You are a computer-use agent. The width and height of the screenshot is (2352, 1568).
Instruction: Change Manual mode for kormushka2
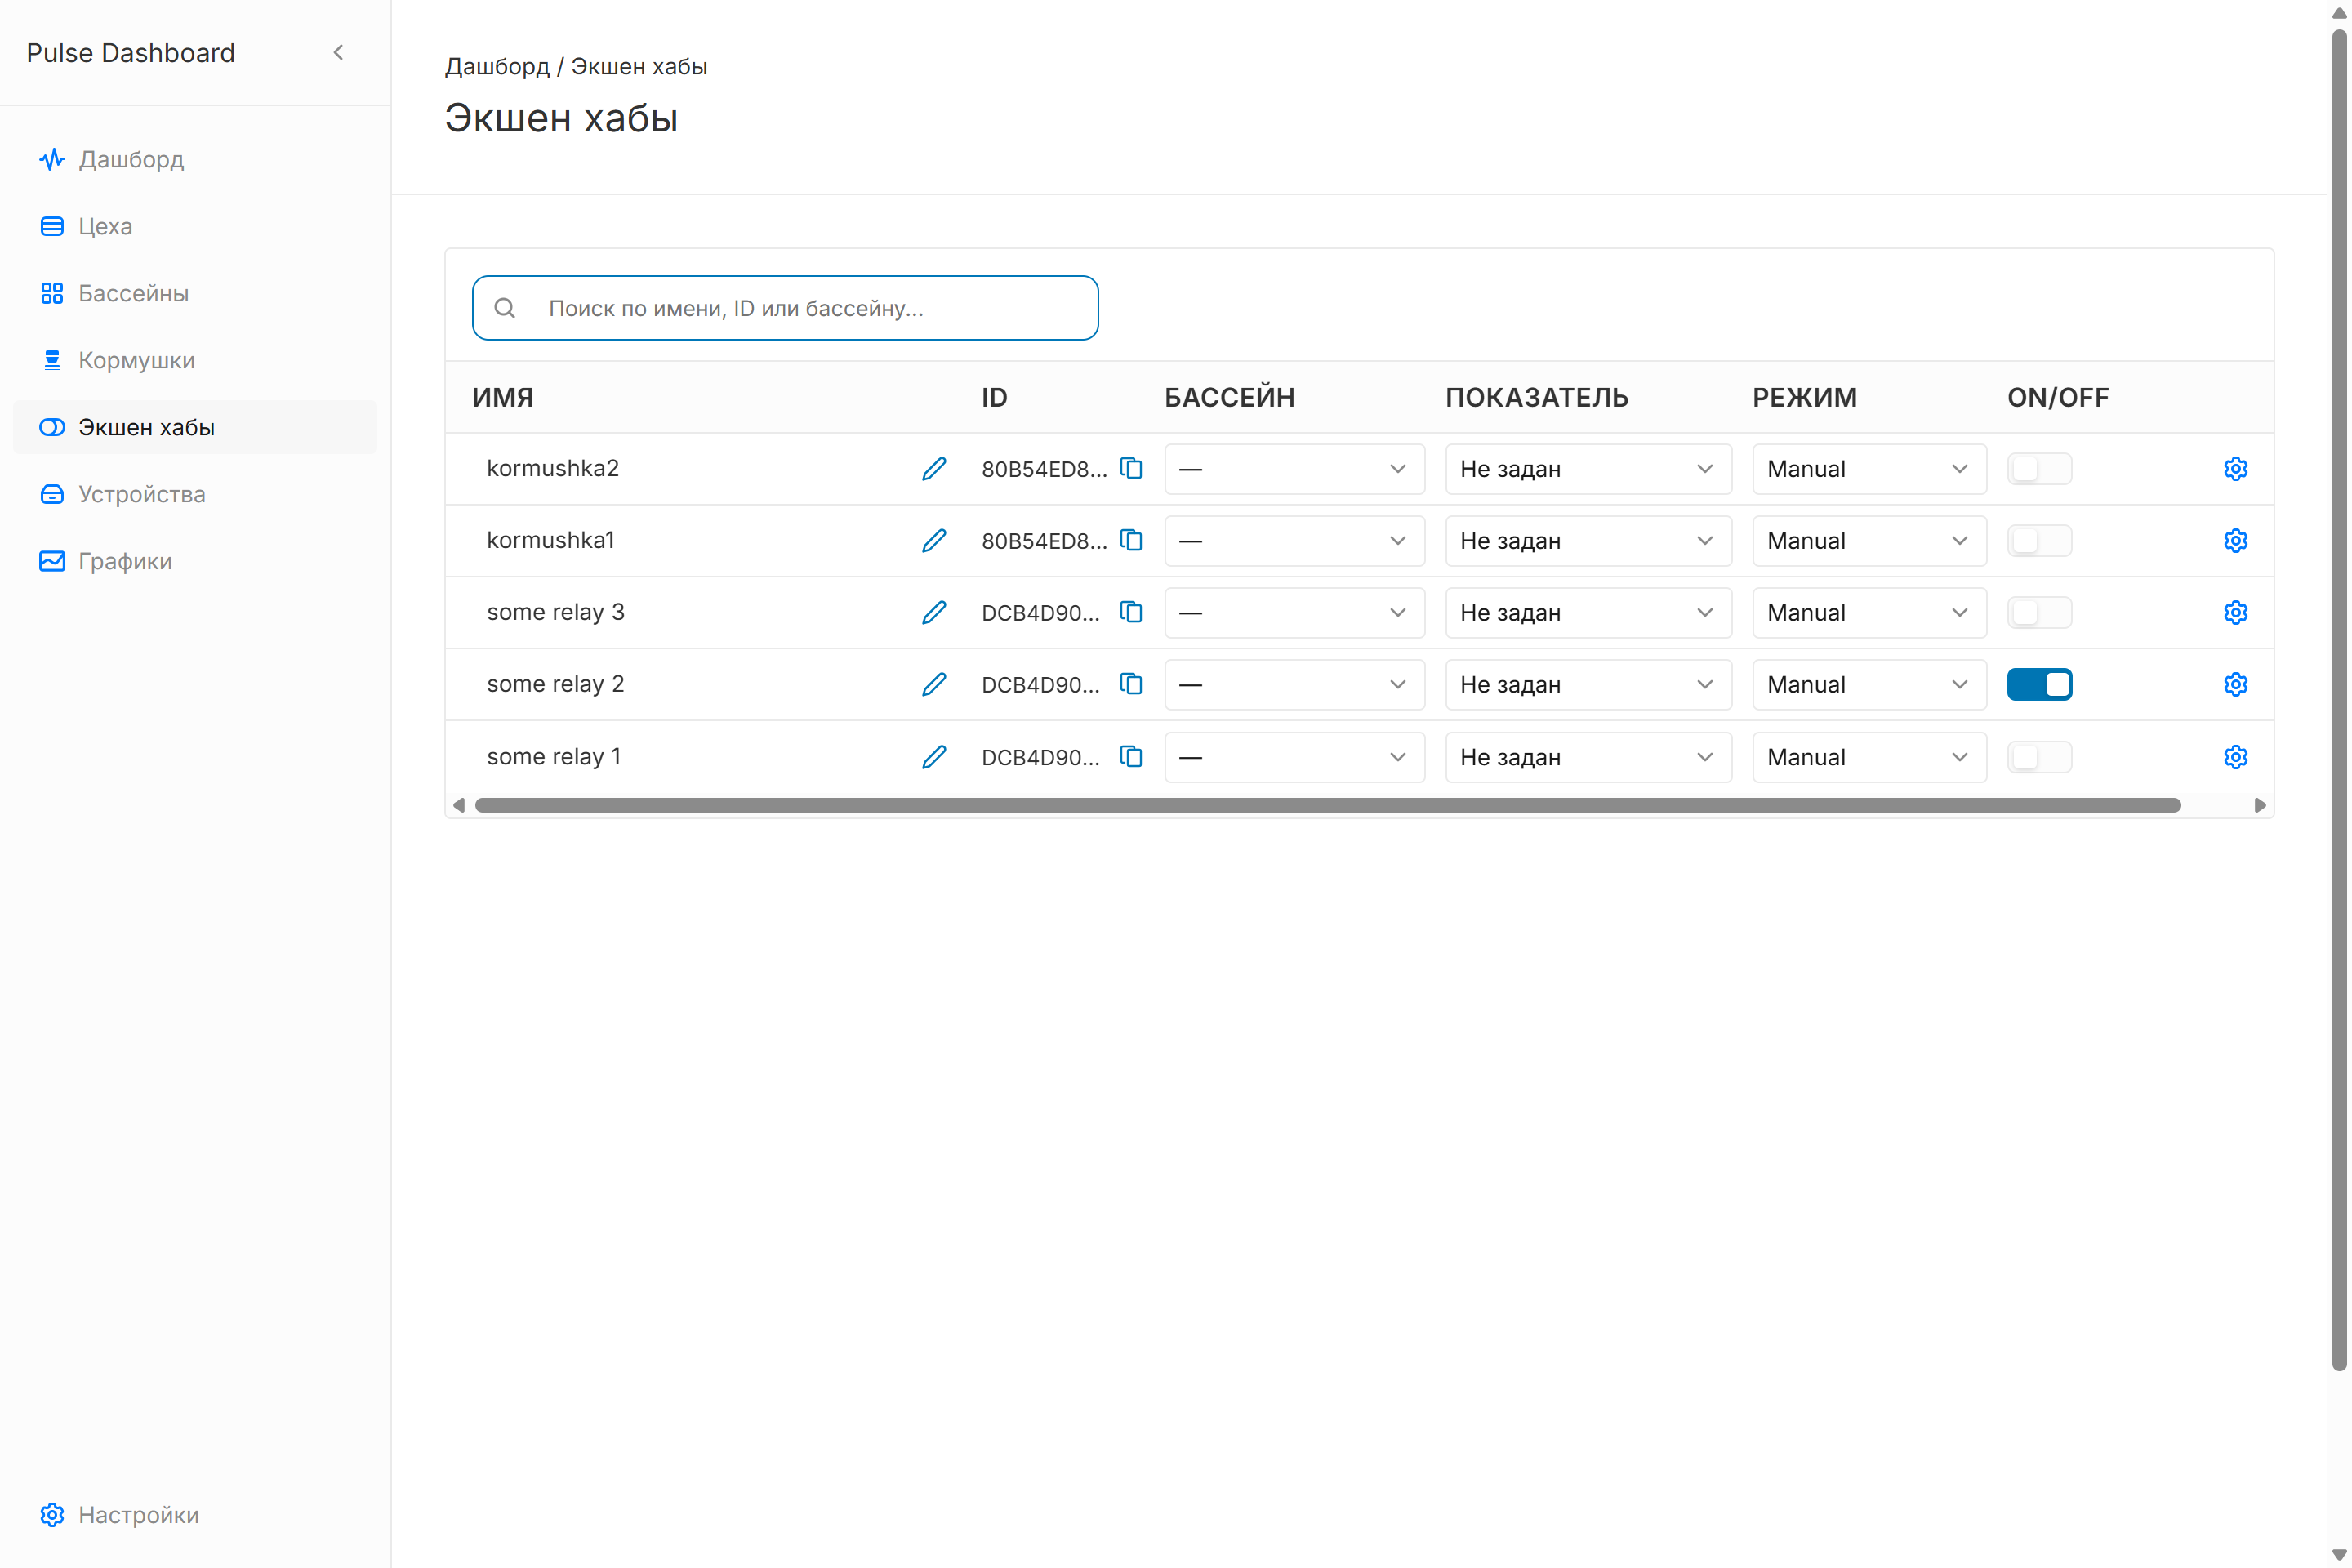coord(1869,468)
